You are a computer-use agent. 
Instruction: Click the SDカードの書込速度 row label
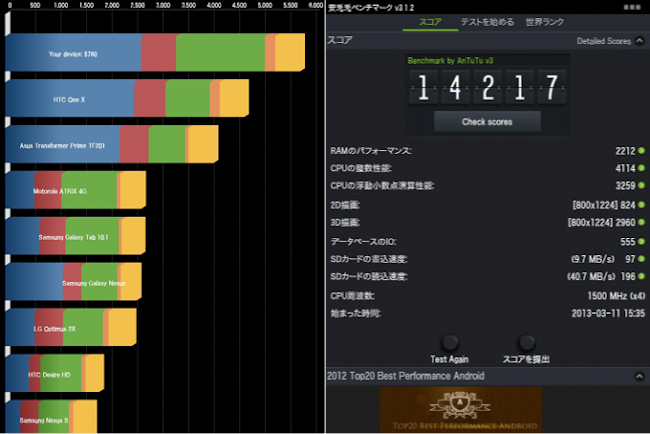coord(369,259)
